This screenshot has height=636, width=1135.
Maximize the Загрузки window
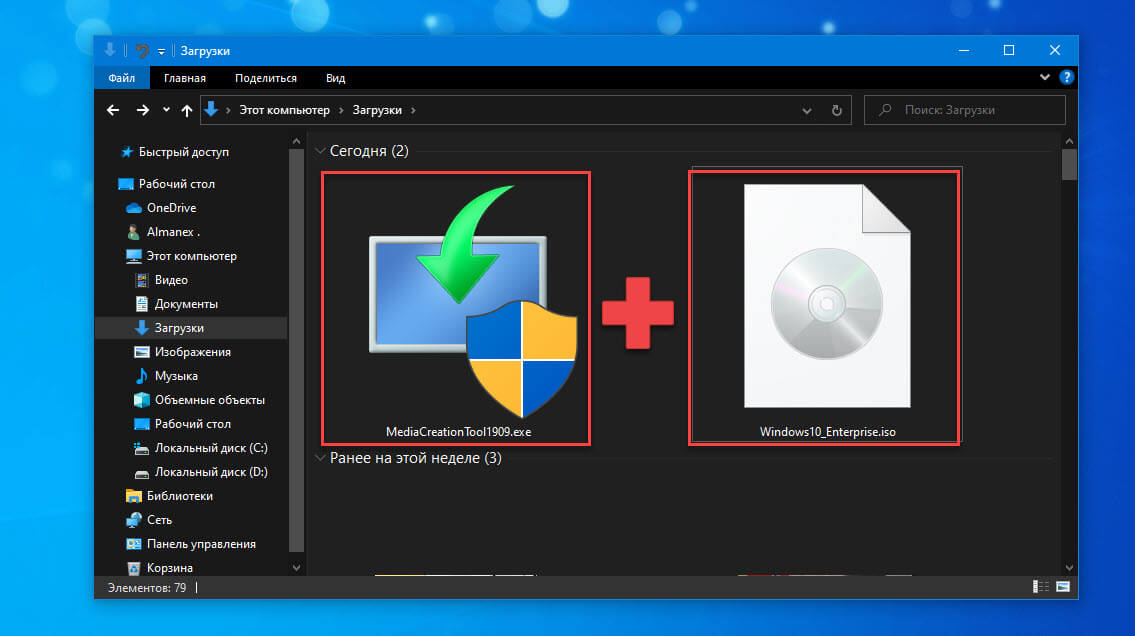click(x=1008, y=51)
